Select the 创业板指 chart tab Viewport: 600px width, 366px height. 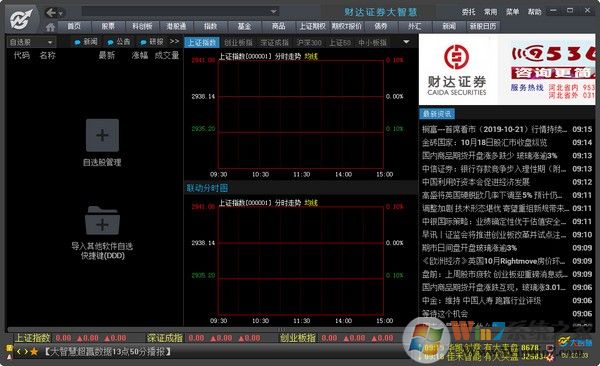point(238,42)
